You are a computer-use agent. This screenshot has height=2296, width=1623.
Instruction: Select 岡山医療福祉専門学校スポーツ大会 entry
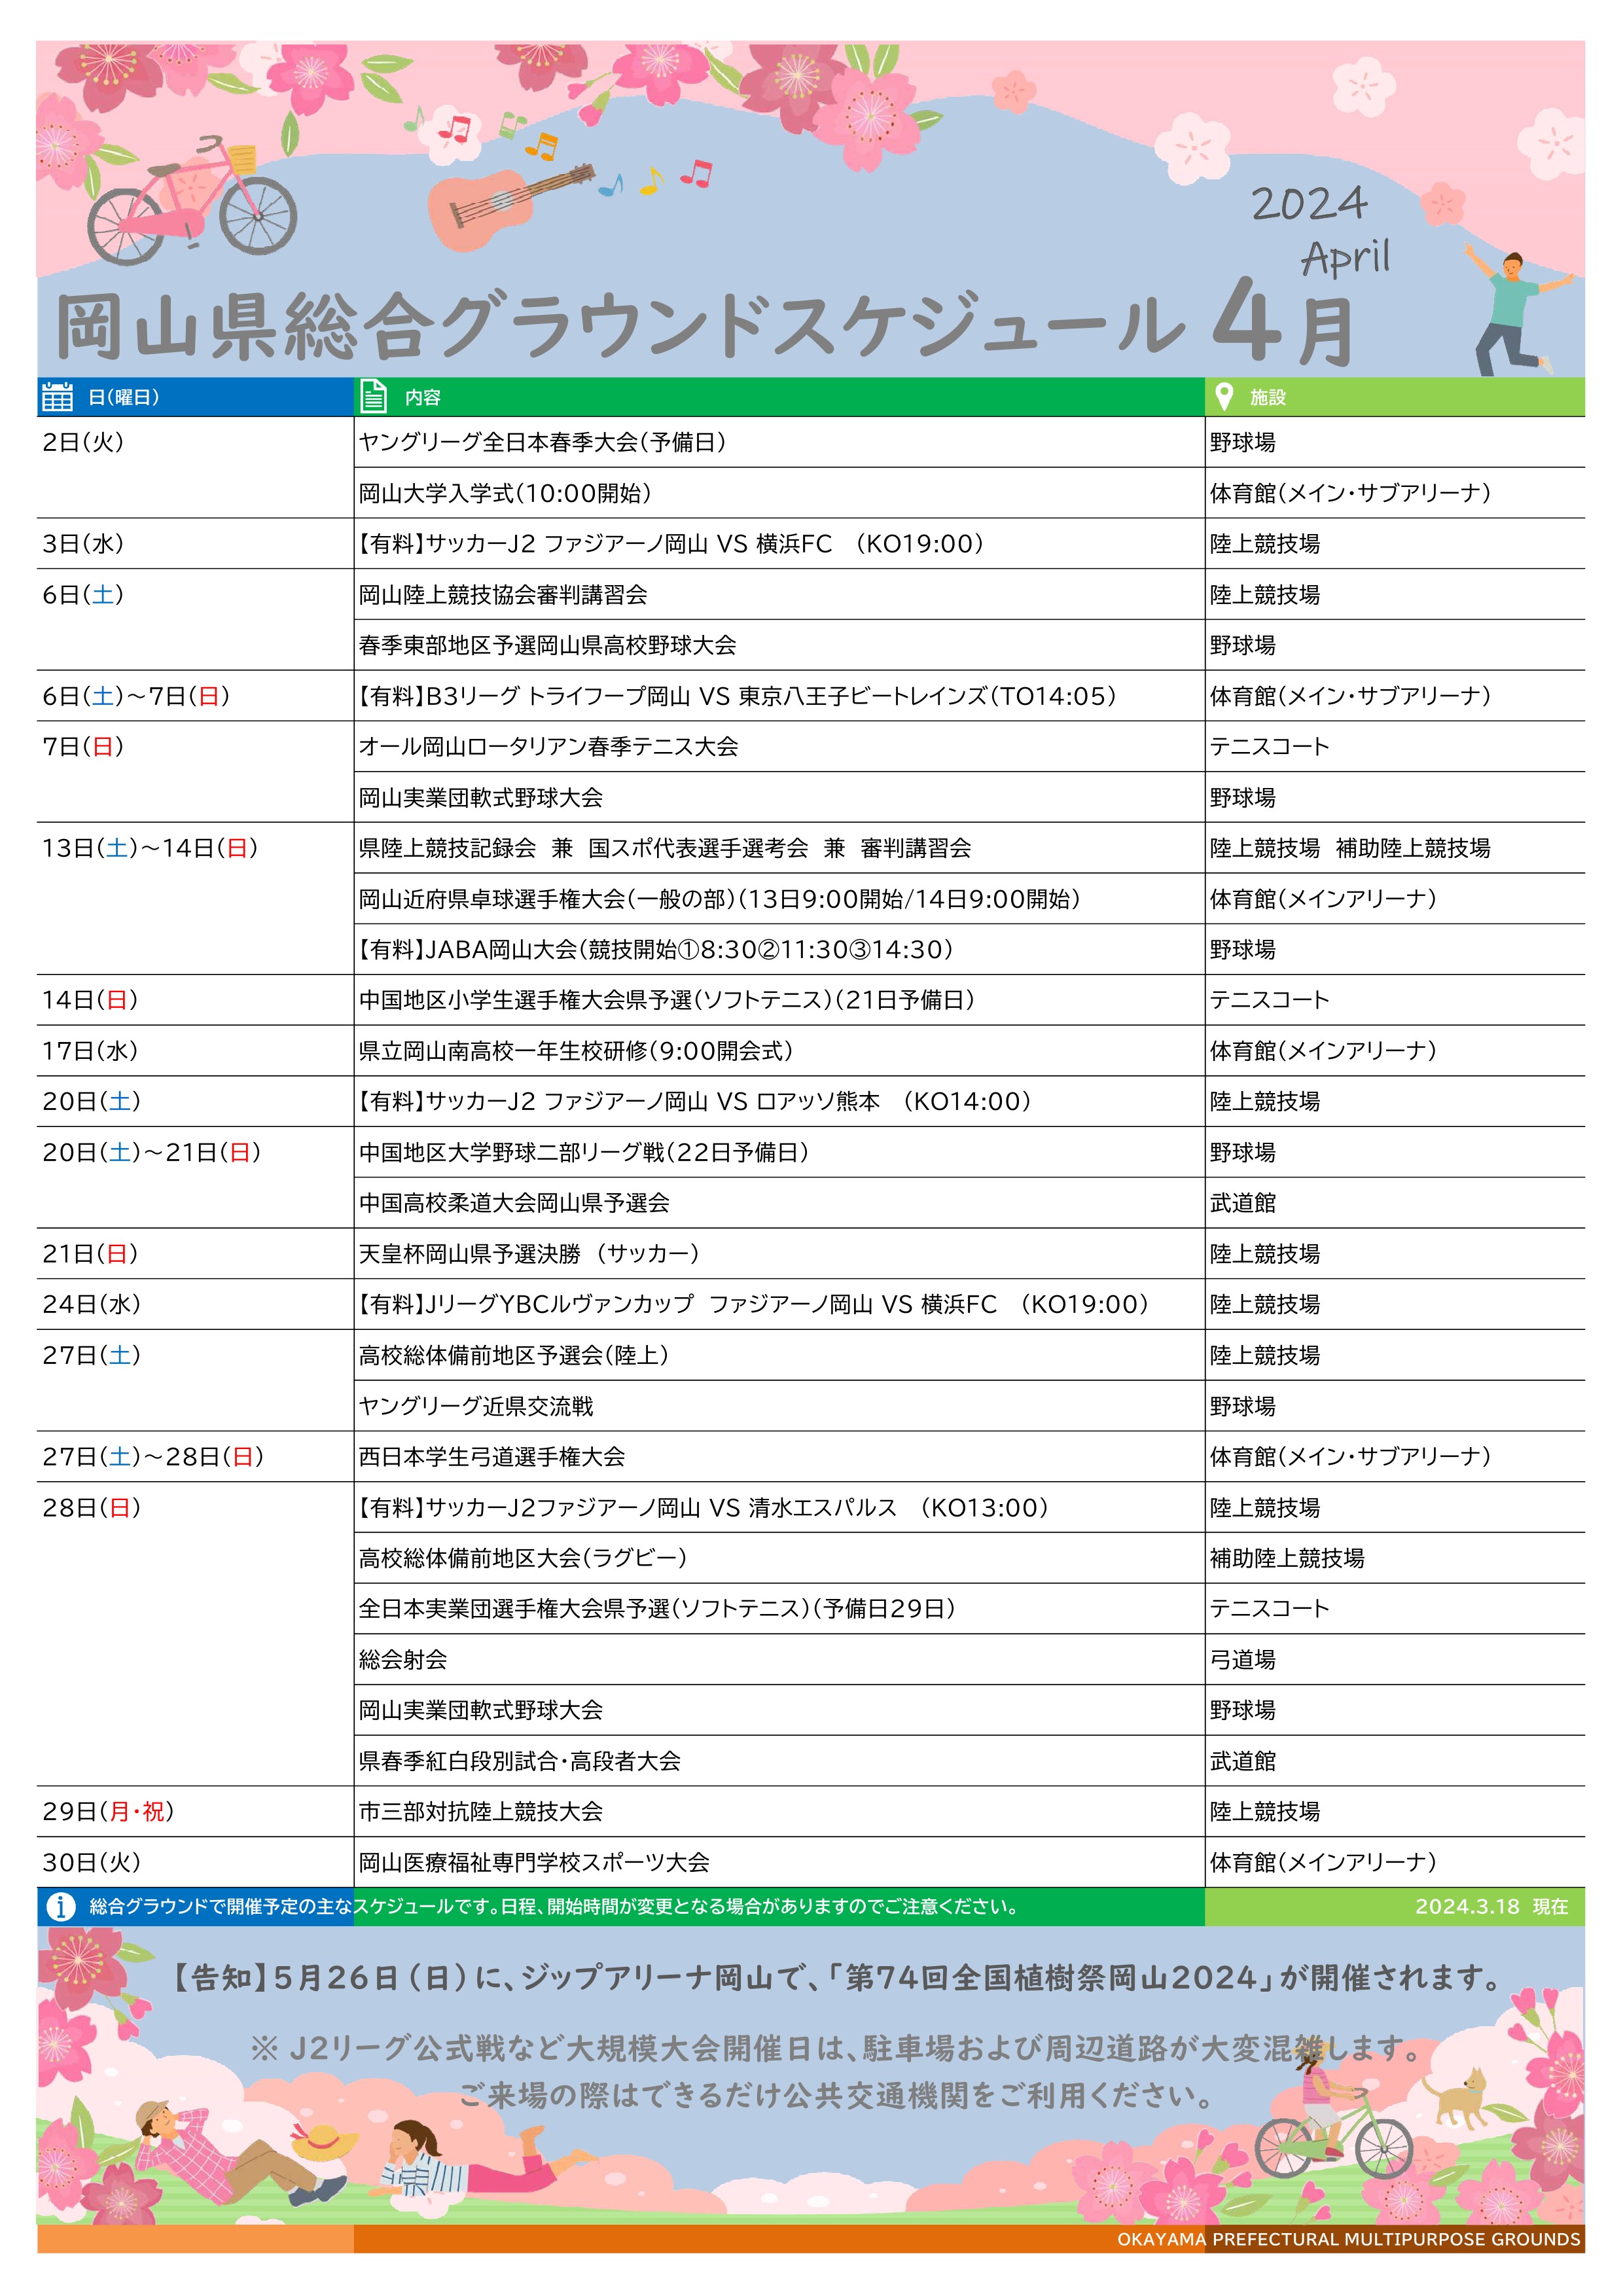(535, 1862)
